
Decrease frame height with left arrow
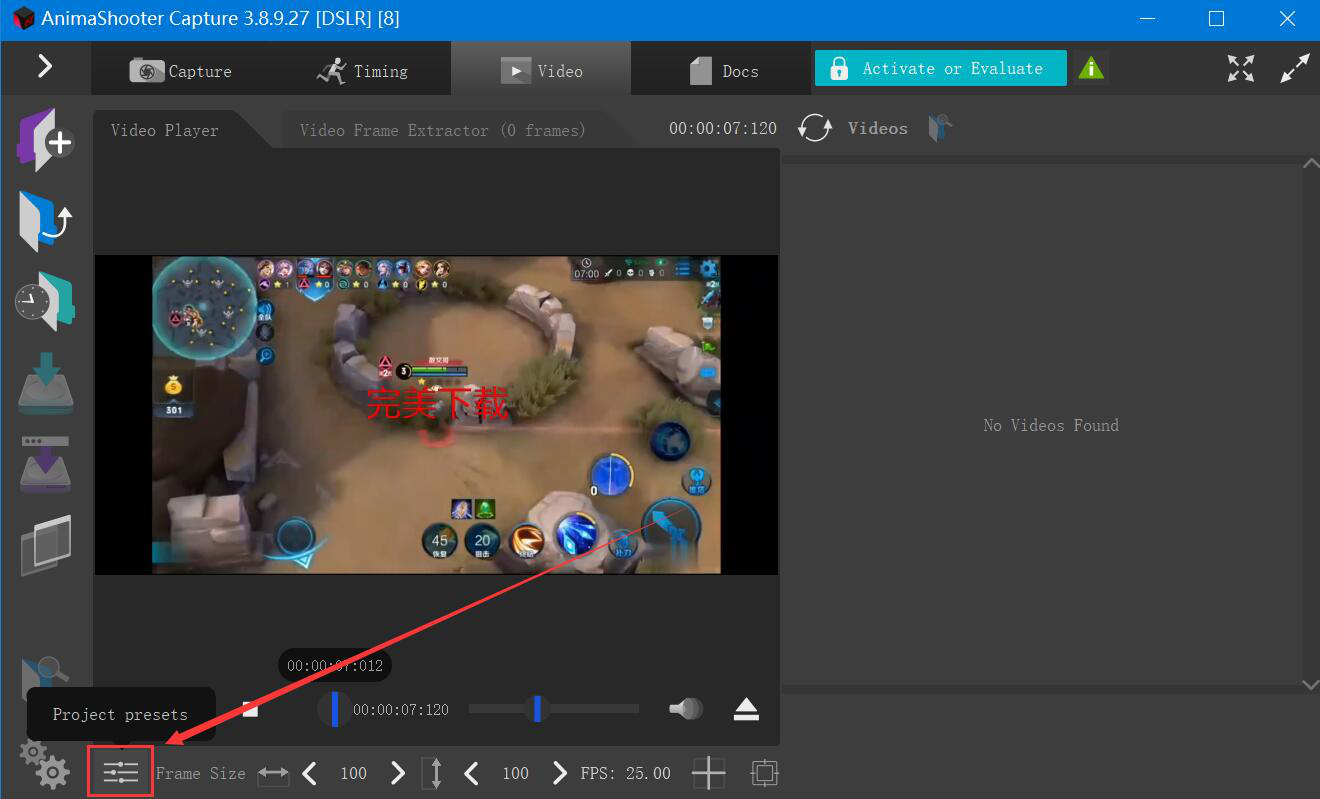(x=471, y=772)
